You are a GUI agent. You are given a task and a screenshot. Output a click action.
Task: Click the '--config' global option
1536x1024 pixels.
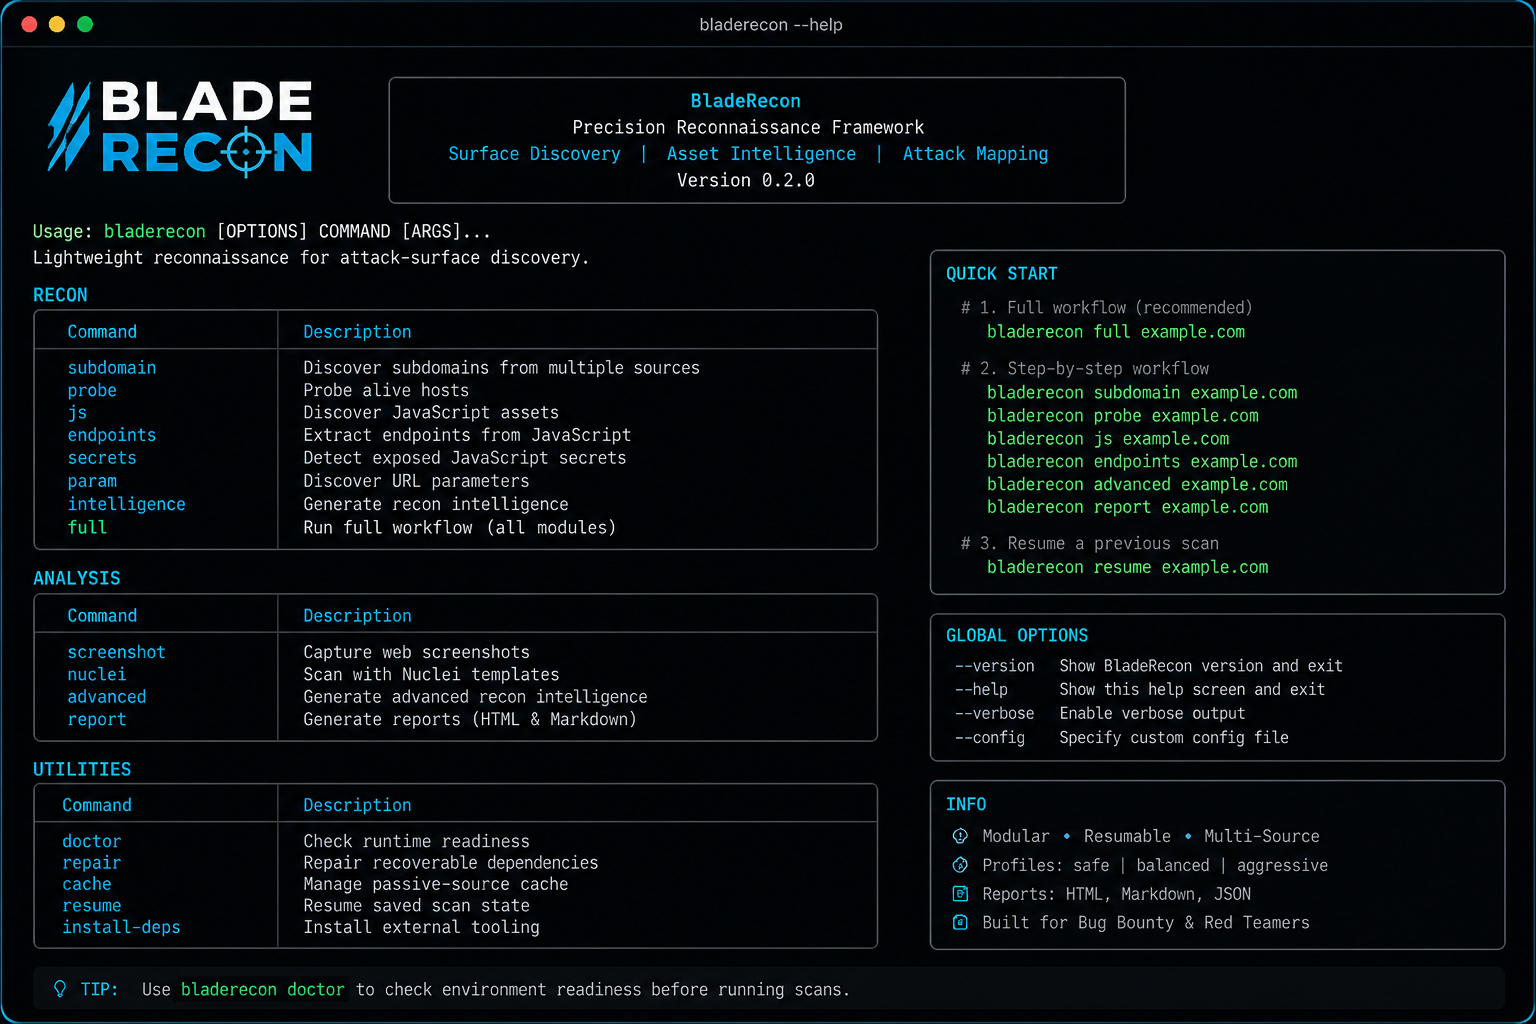click(x=990, y=738)
